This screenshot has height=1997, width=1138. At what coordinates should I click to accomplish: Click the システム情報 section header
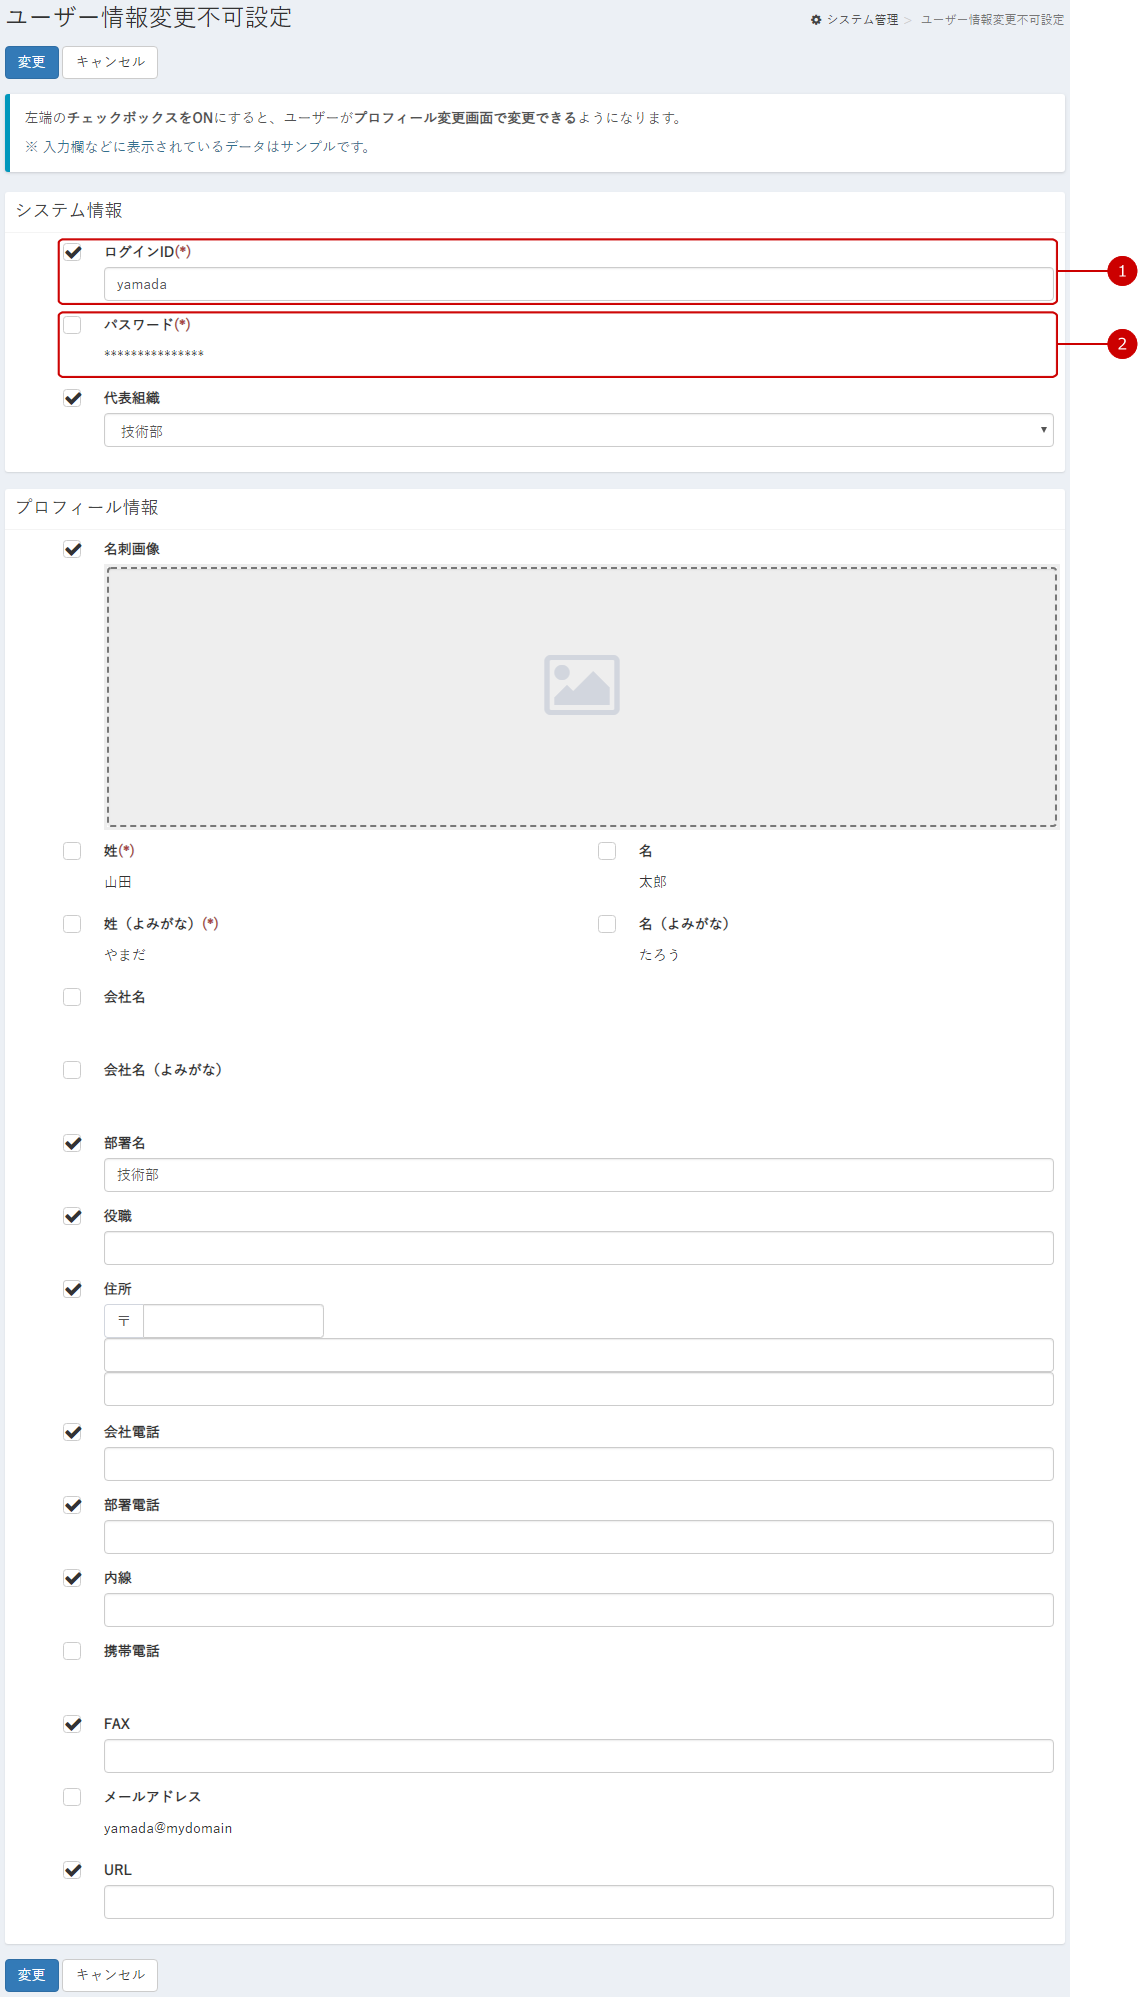point(69,210)
